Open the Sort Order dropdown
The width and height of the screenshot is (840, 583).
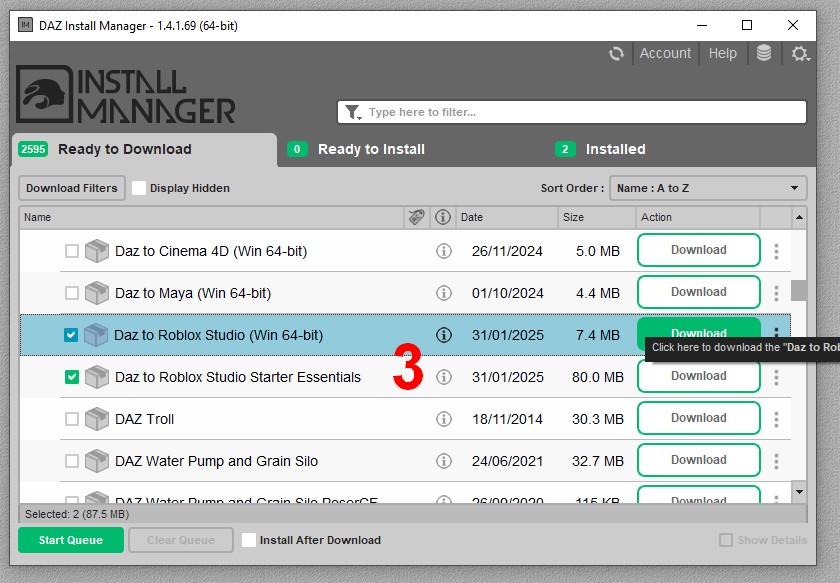(708, 188)
